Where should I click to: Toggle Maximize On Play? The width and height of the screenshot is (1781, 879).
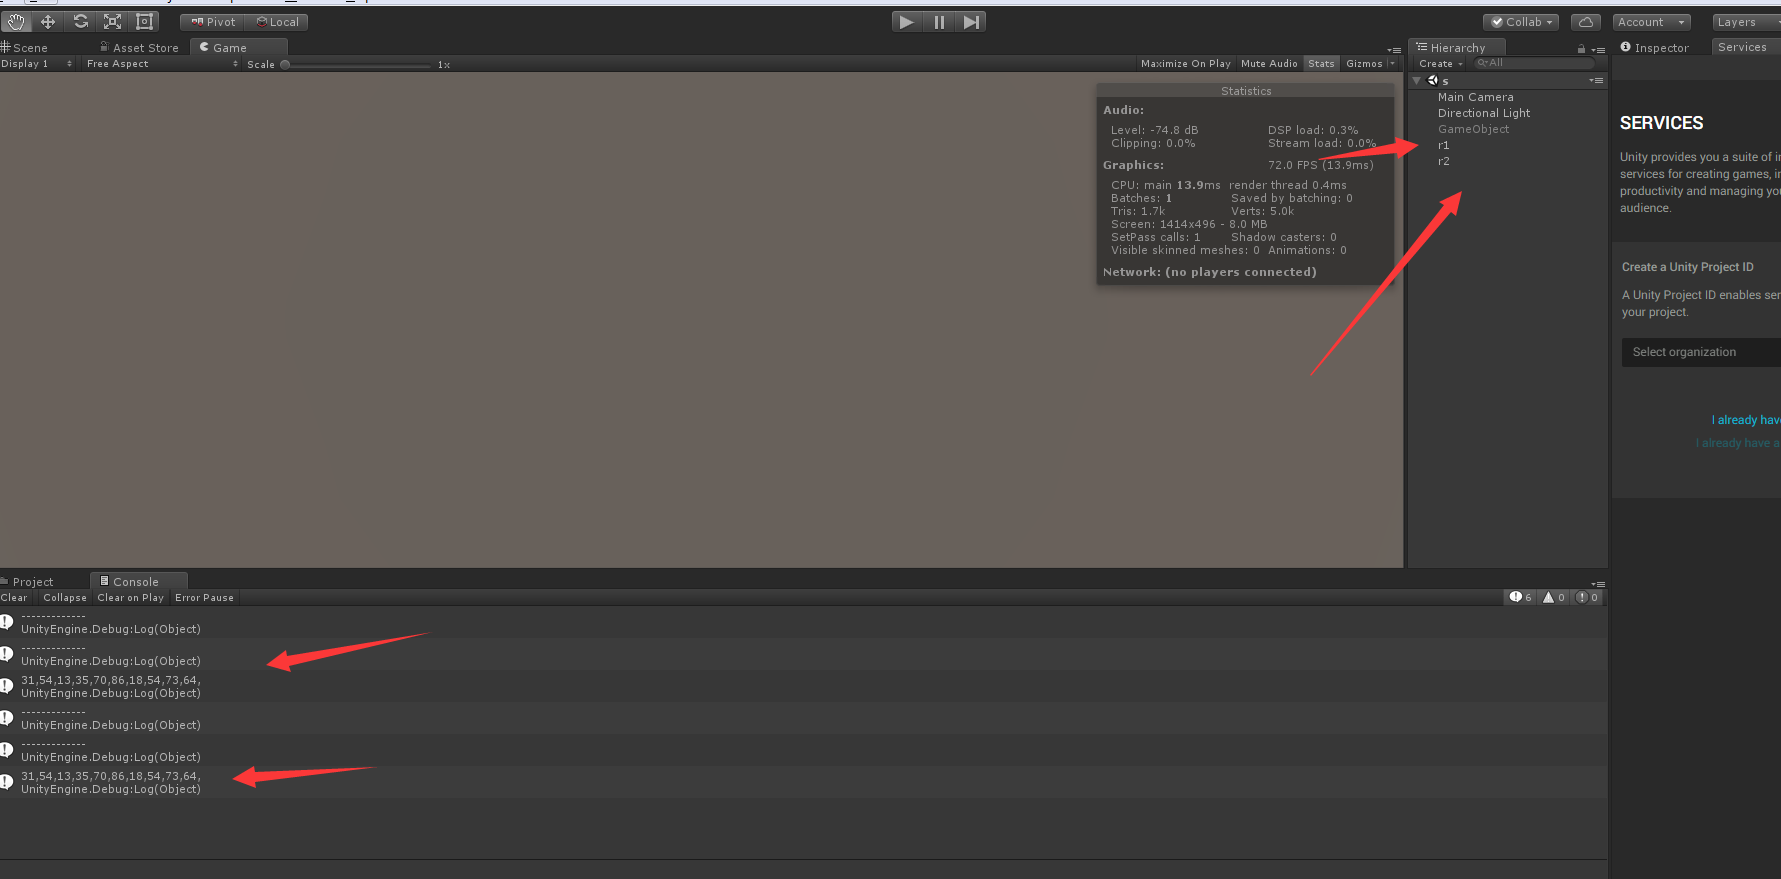tap(1186, 64)
